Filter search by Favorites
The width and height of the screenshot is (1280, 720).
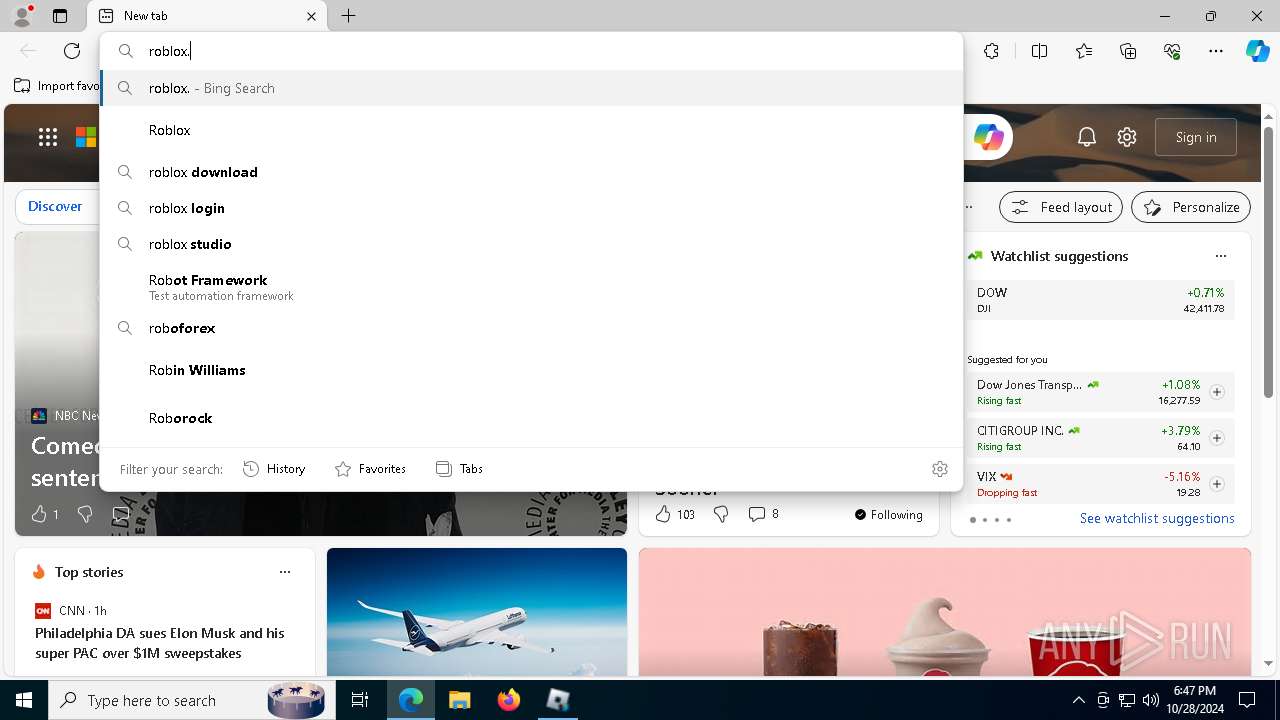(x=370, y=469)
